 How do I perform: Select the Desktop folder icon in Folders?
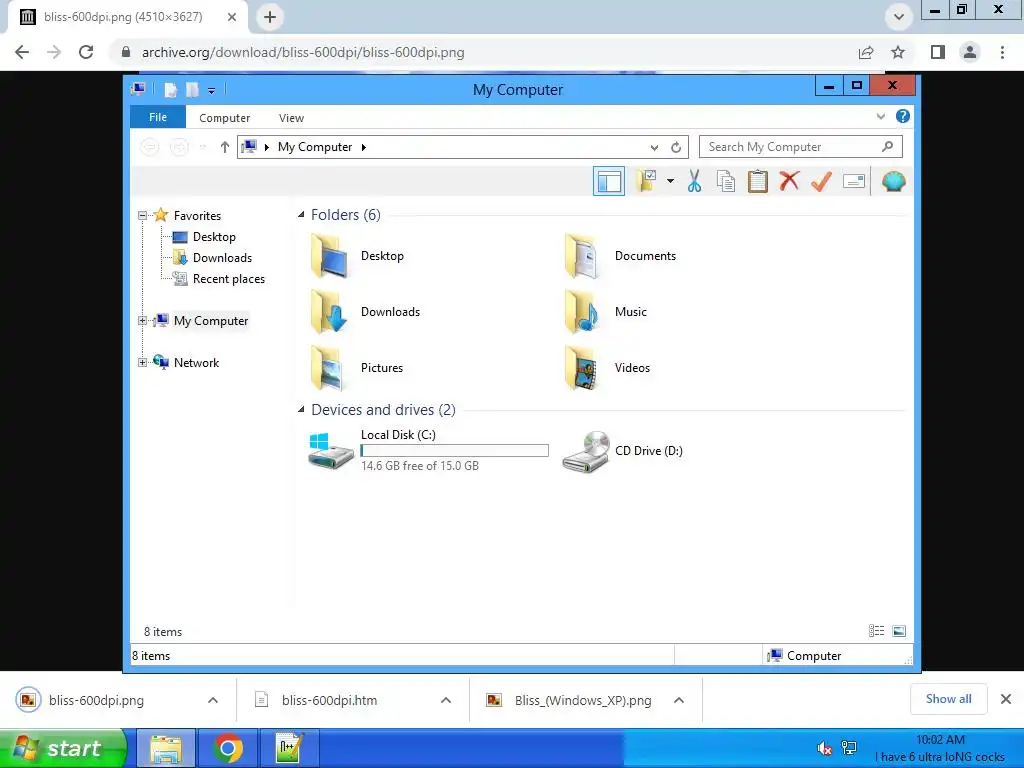tap(330, 256)
